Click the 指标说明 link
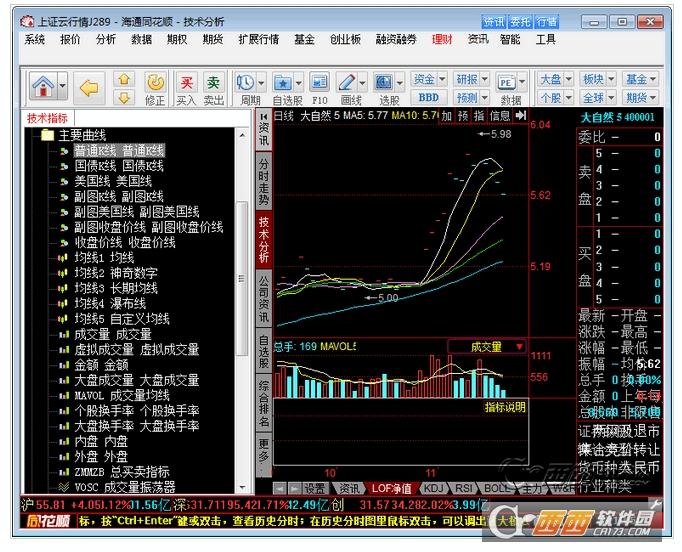Viewport: 682px width, 552px height. [505, 407]
